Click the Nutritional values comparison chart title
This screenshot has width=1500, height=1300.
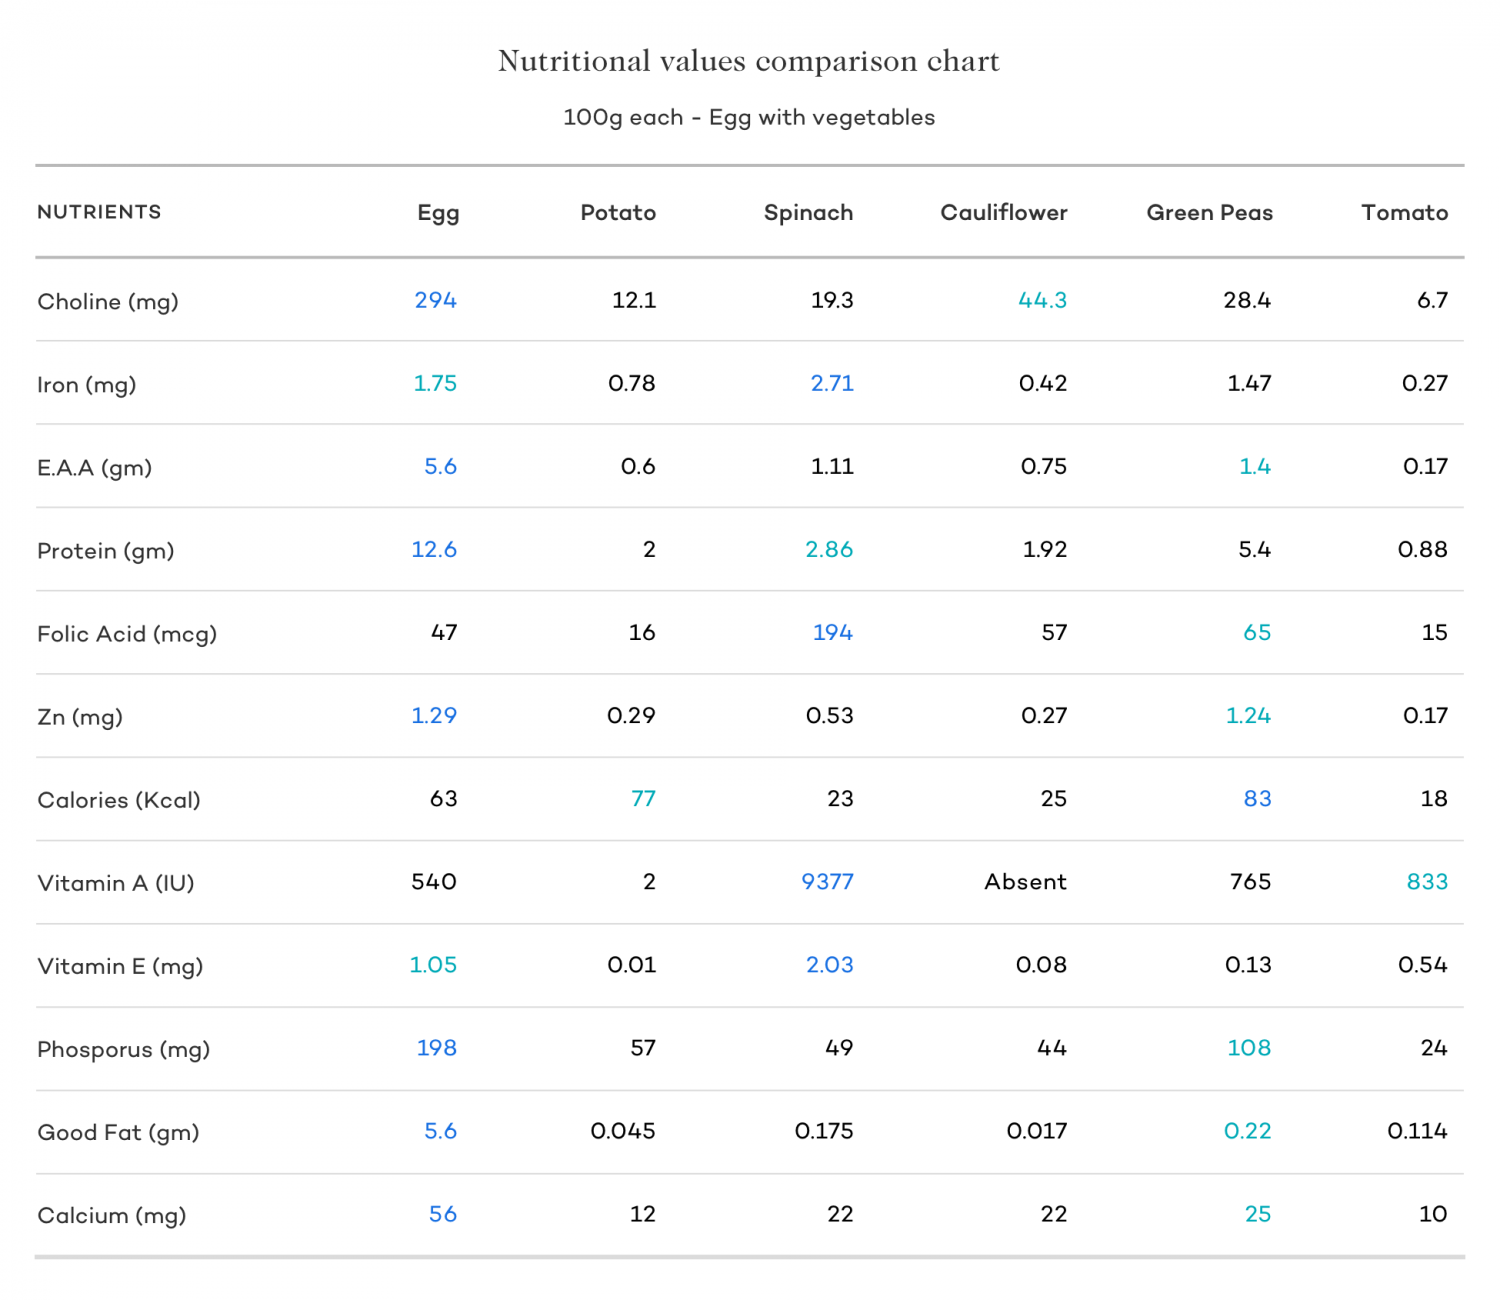(749, 61)
